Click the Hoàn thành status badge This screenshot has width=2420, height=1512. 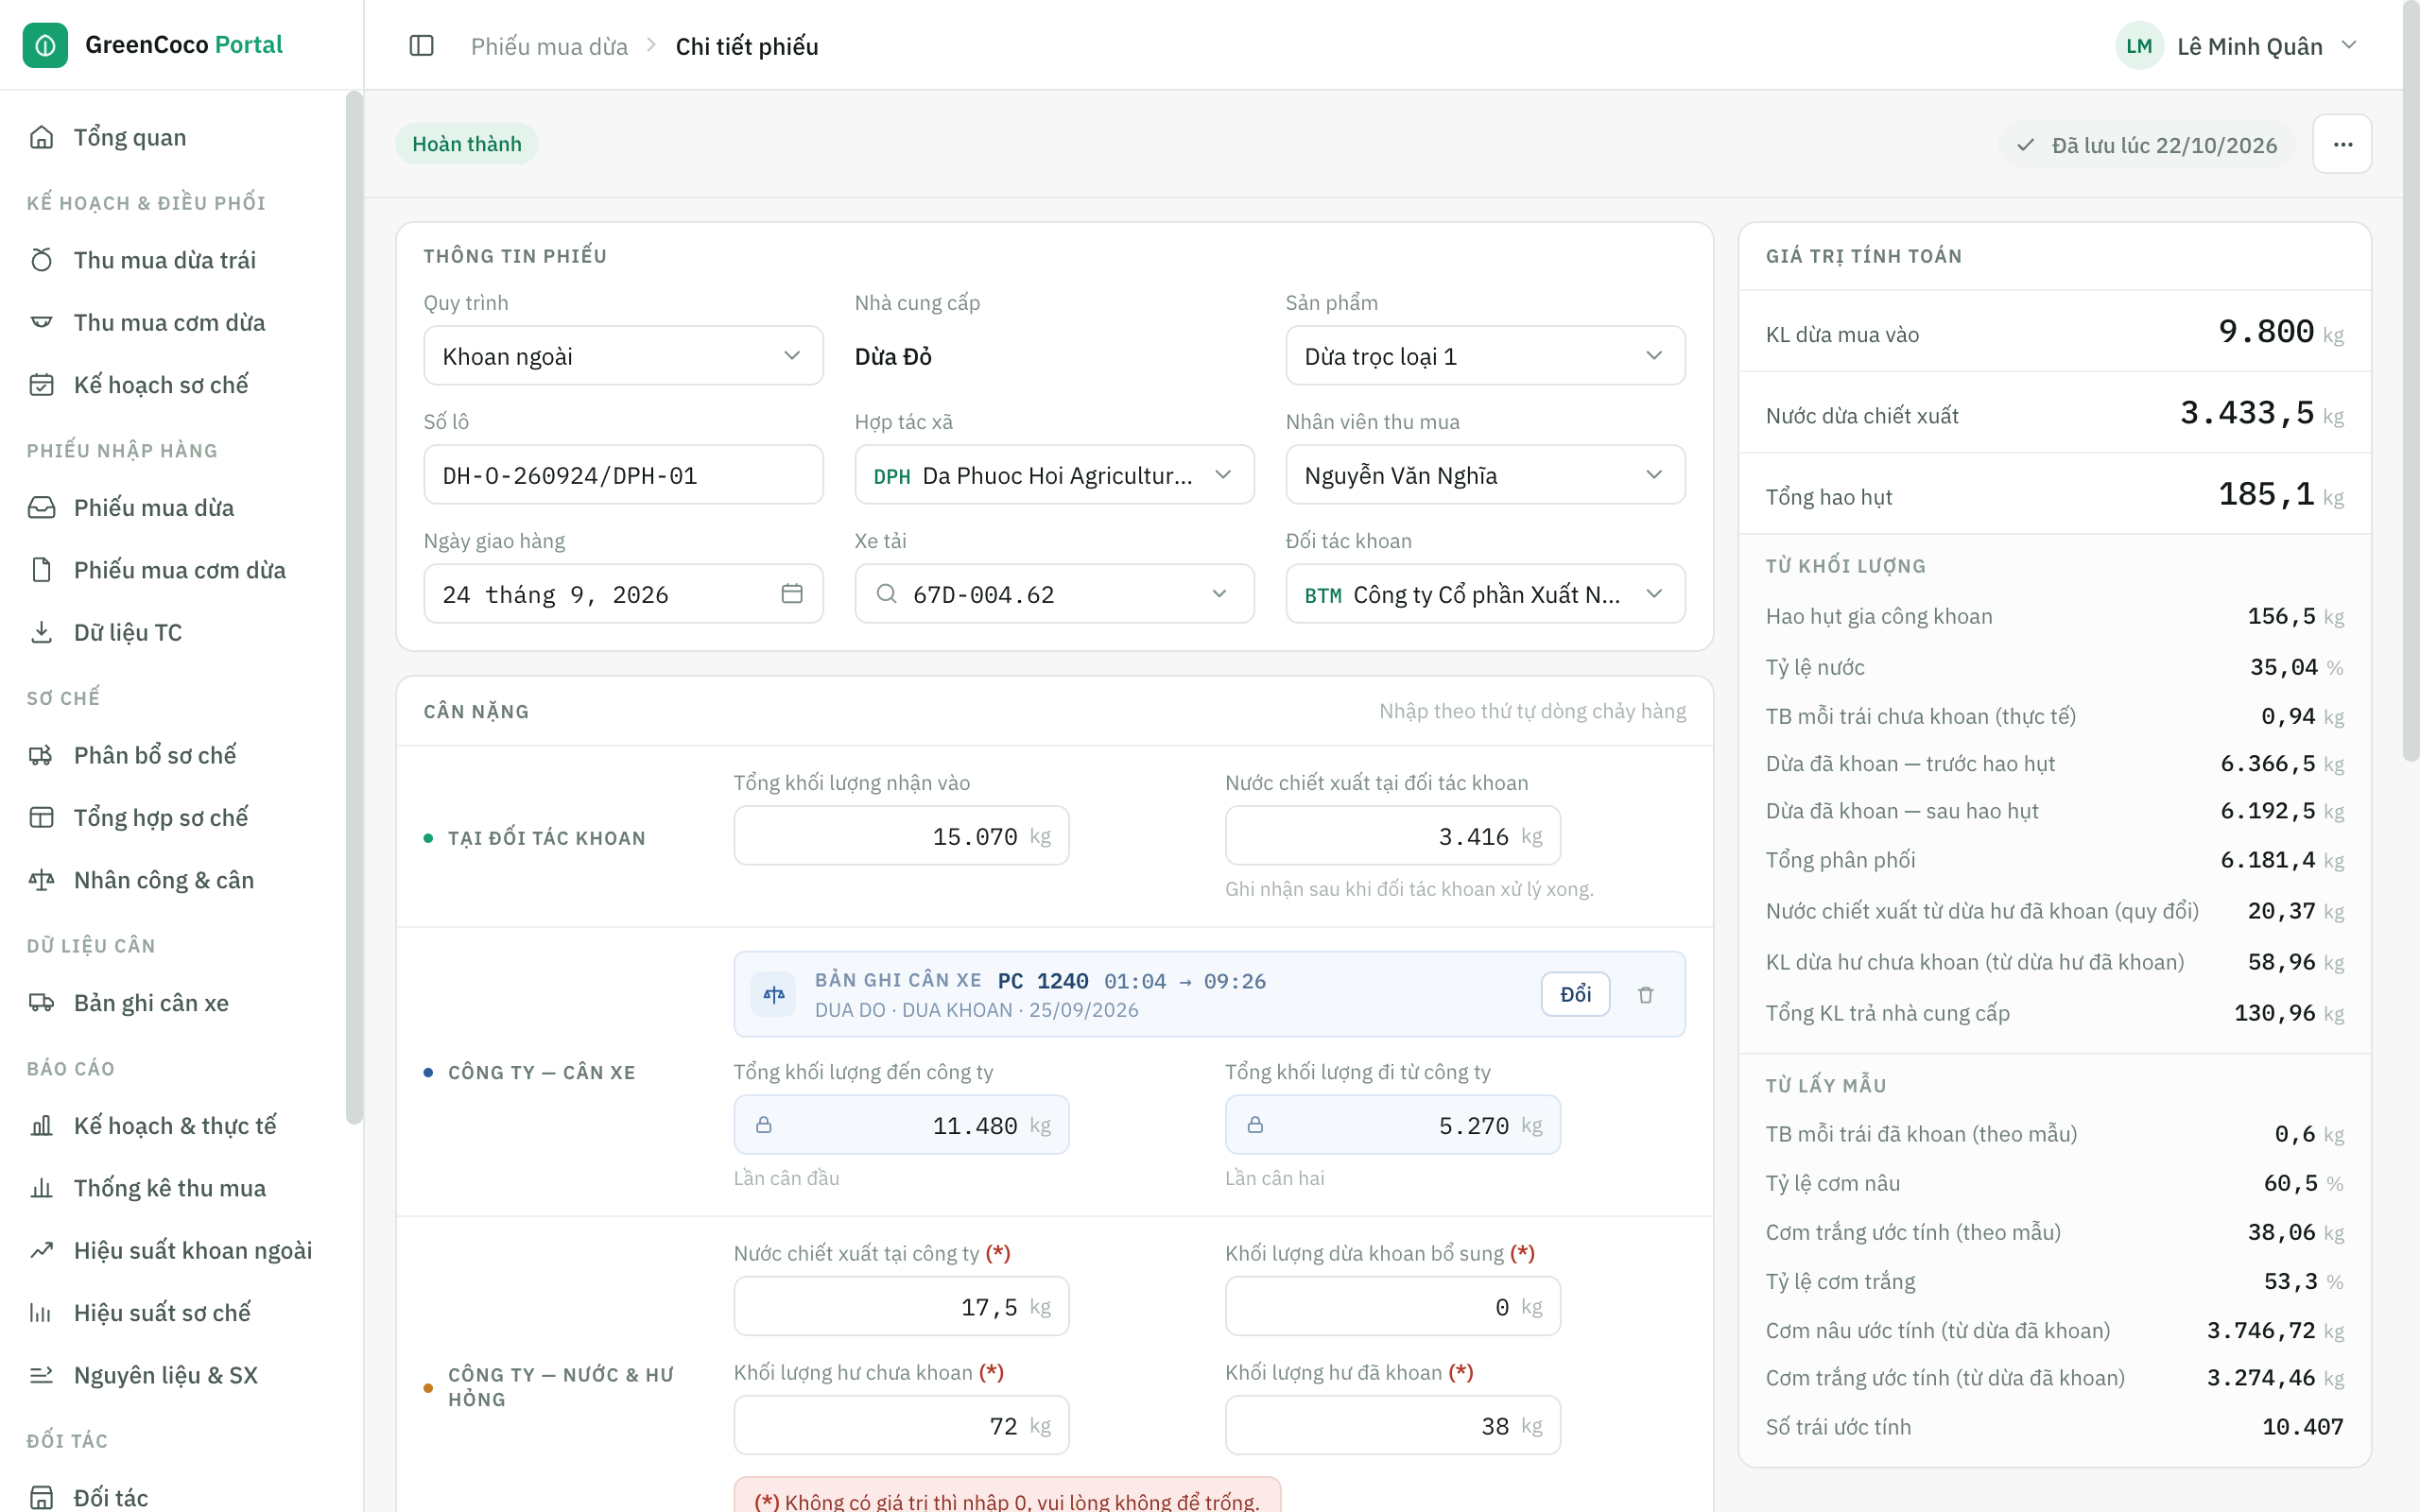click(467, 144)
